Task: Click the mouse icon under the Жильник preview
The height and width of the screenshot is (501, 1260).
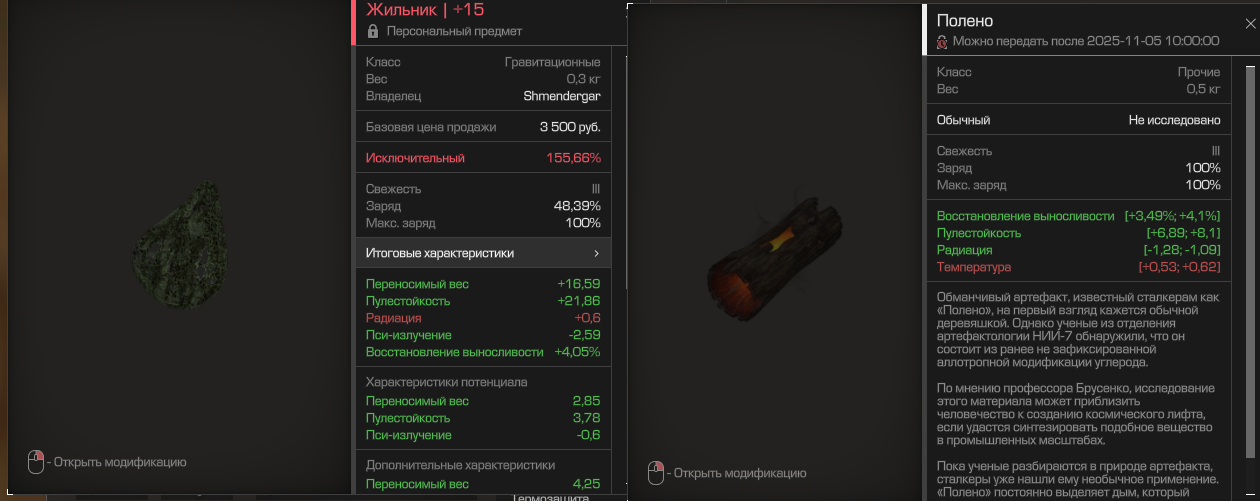Action: (x=37, y=462)
